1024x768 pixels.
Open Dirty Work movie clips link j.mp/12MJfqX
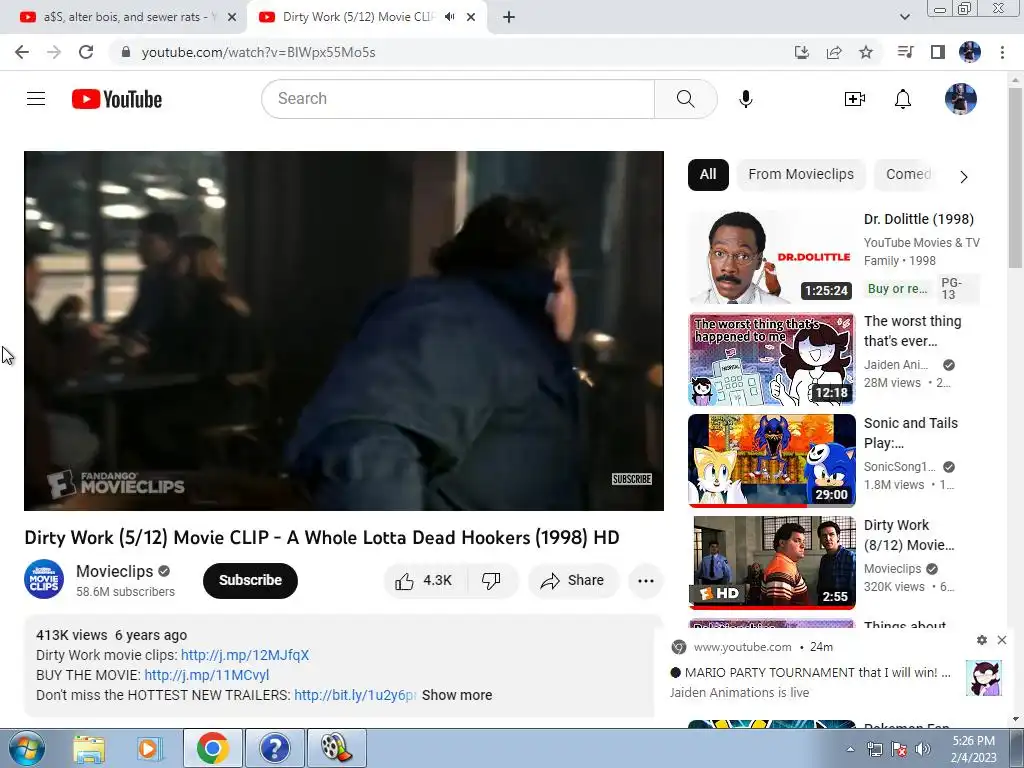[245, 655]
